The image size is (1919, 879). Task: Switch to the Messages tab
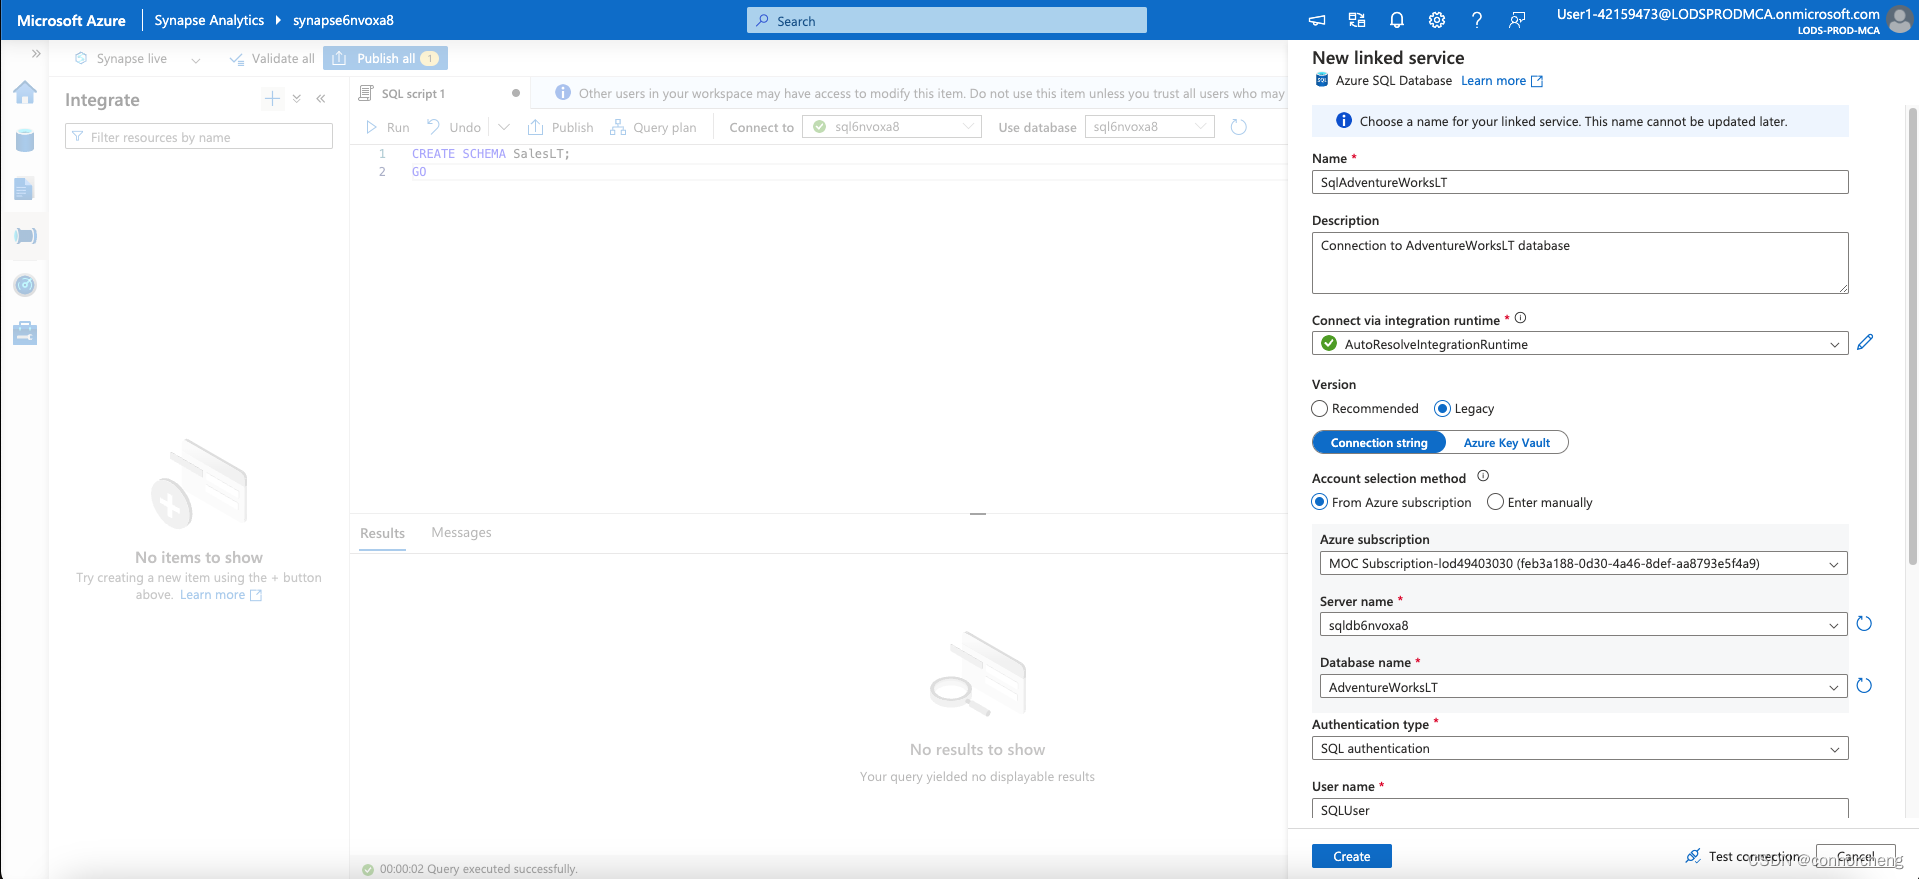(x=461, y=533)
